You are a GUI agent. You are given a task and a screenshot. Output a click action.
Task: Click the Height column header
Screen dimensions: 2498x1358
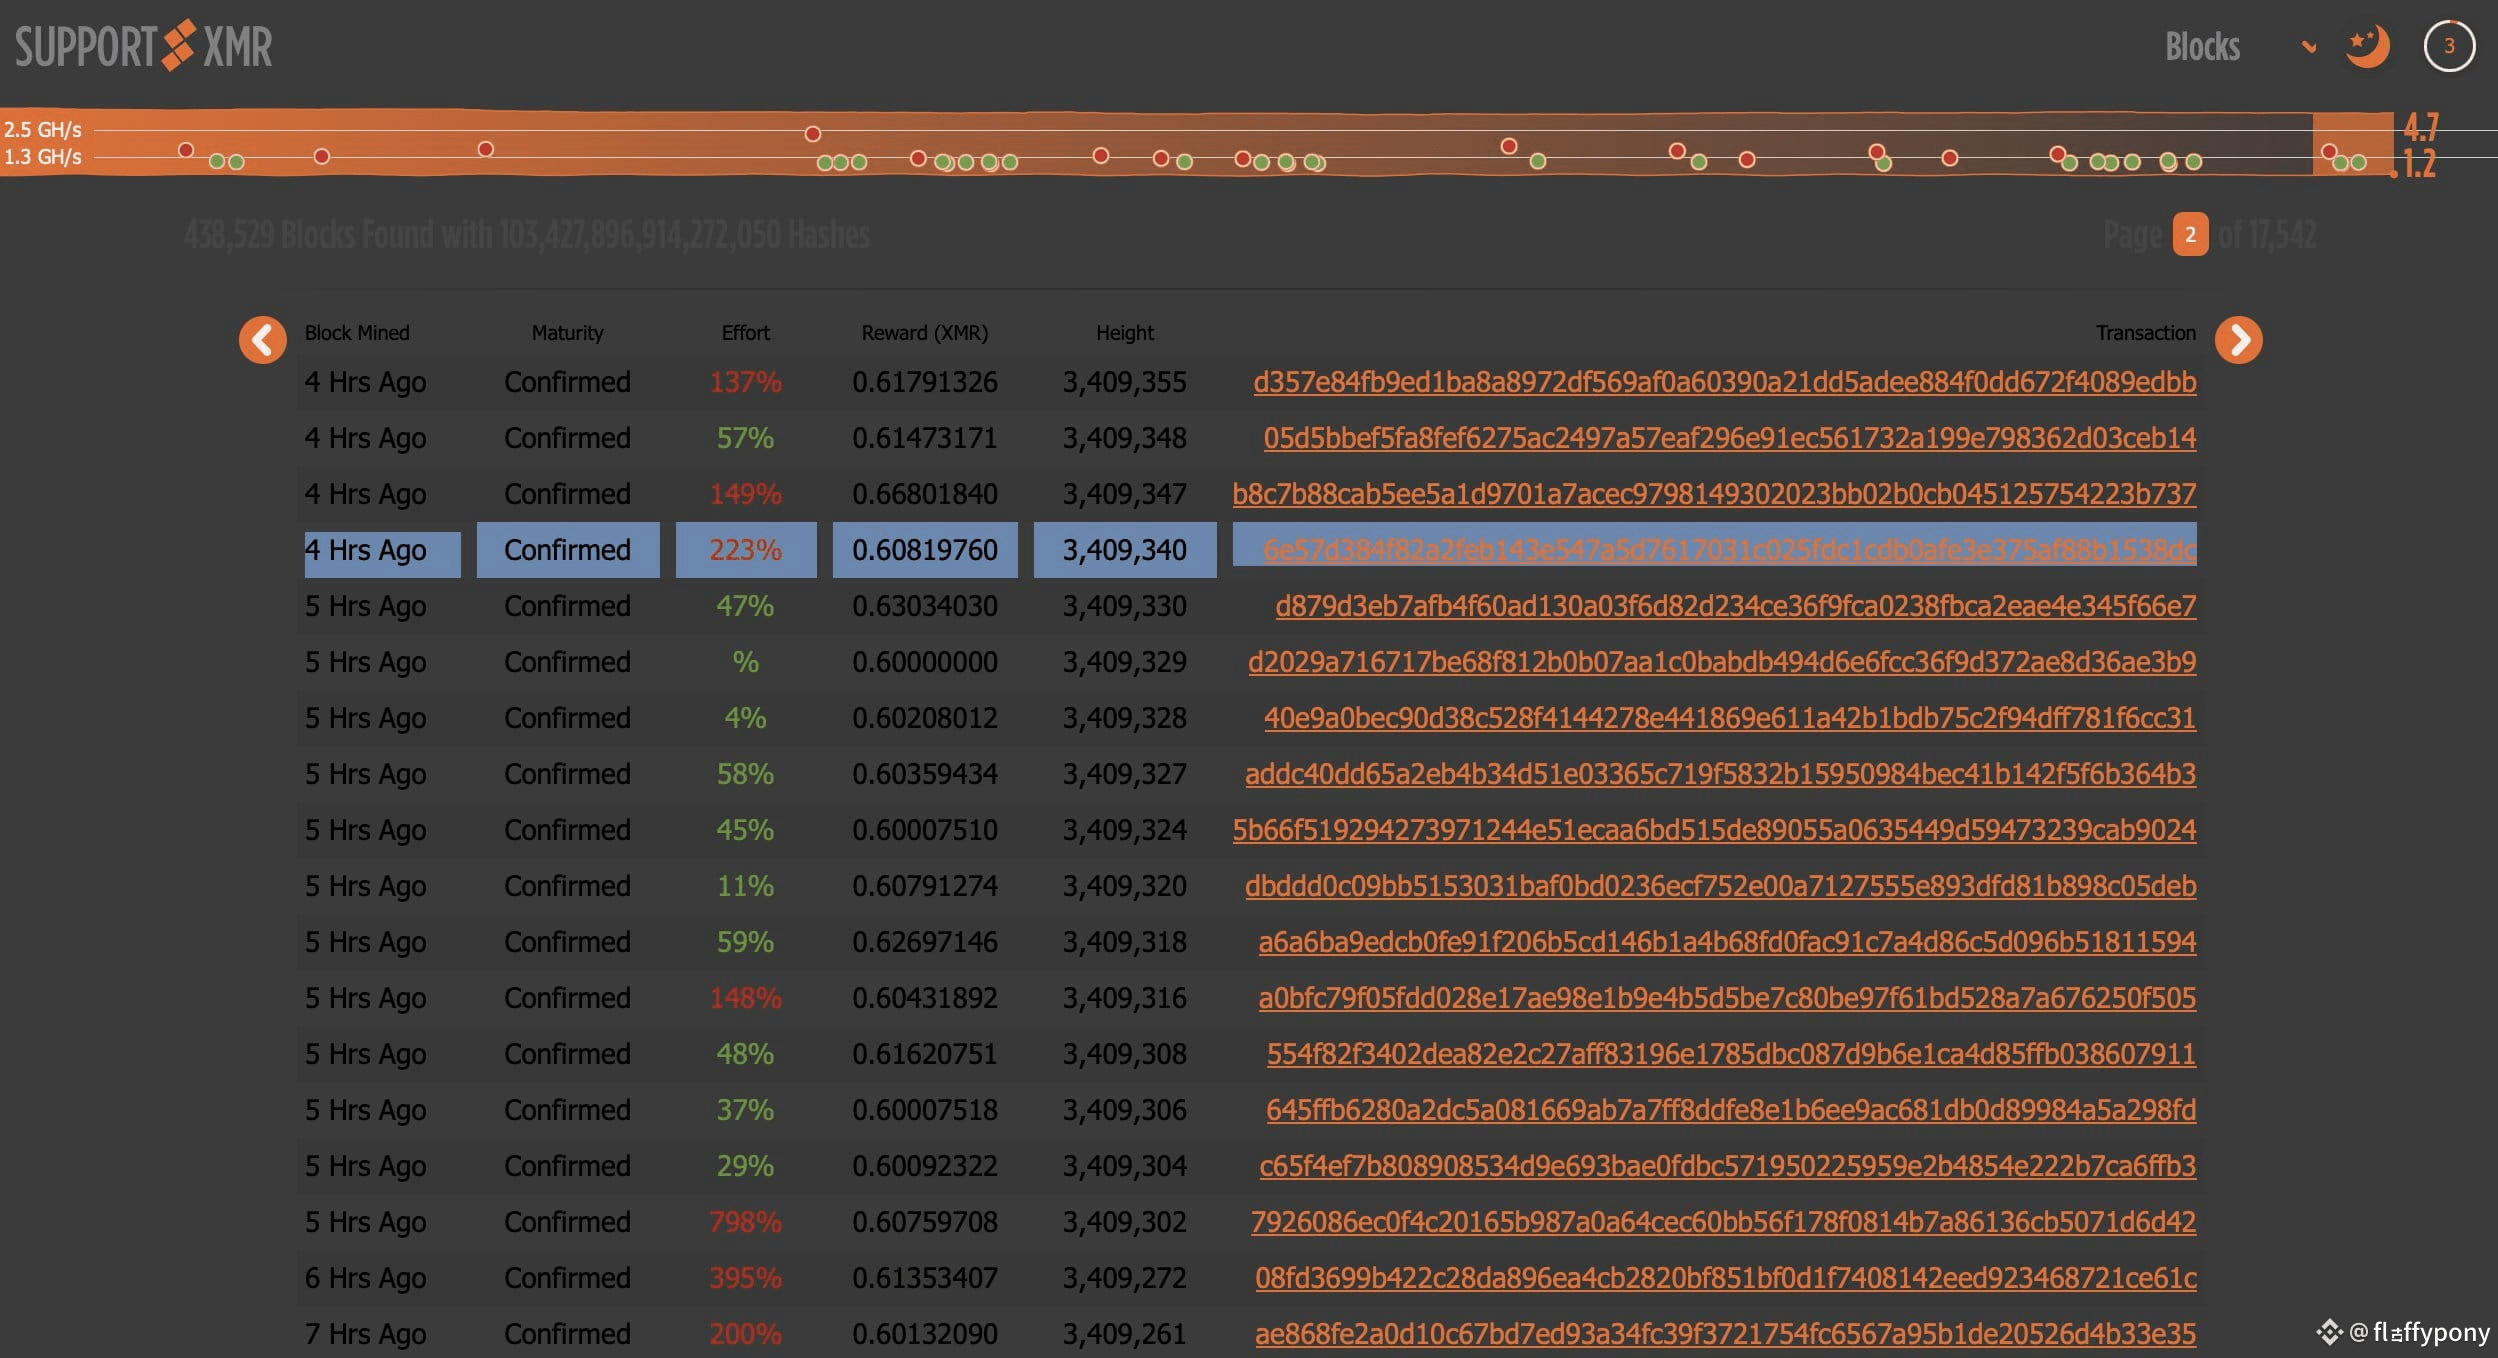tap(1125, 333)
